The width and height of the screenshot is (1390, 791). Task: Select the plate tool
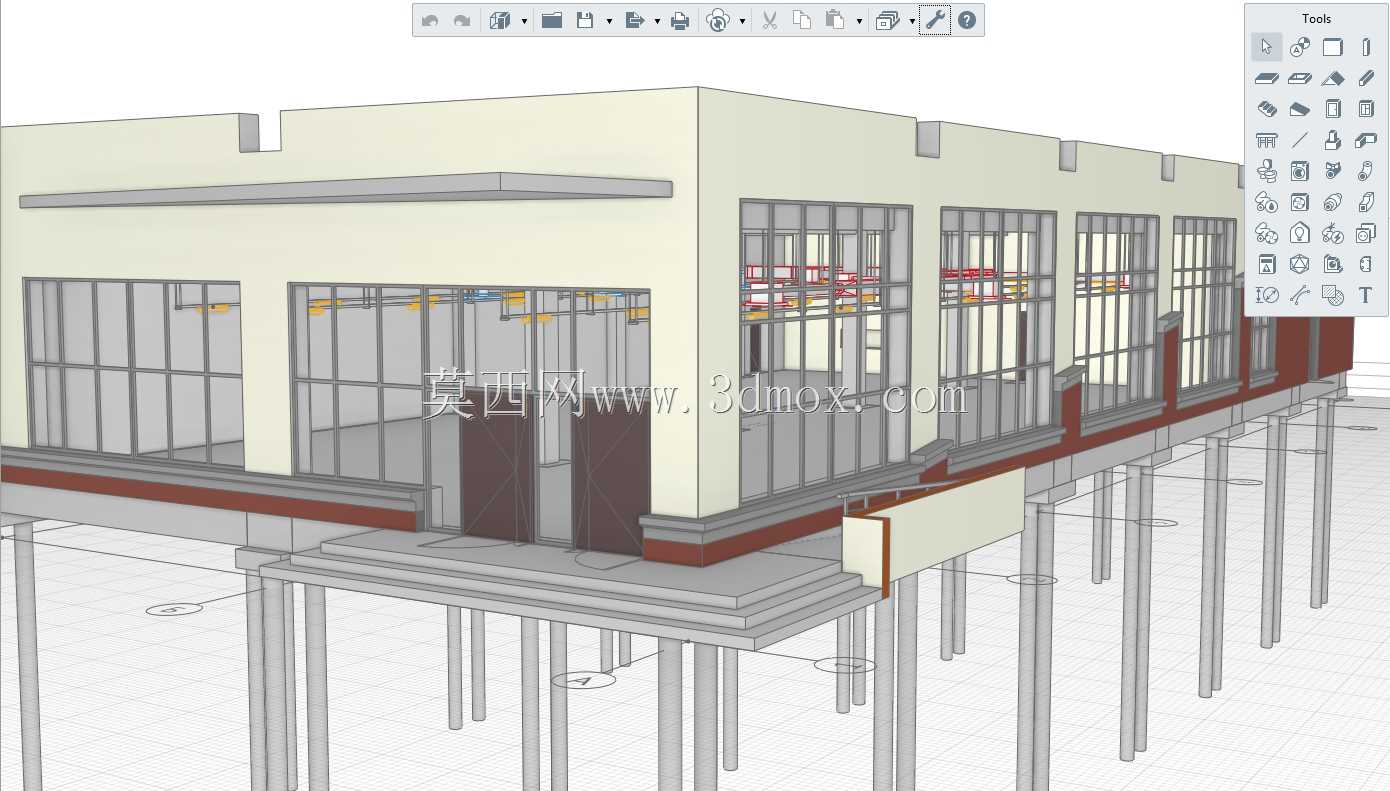(1366, 265)
